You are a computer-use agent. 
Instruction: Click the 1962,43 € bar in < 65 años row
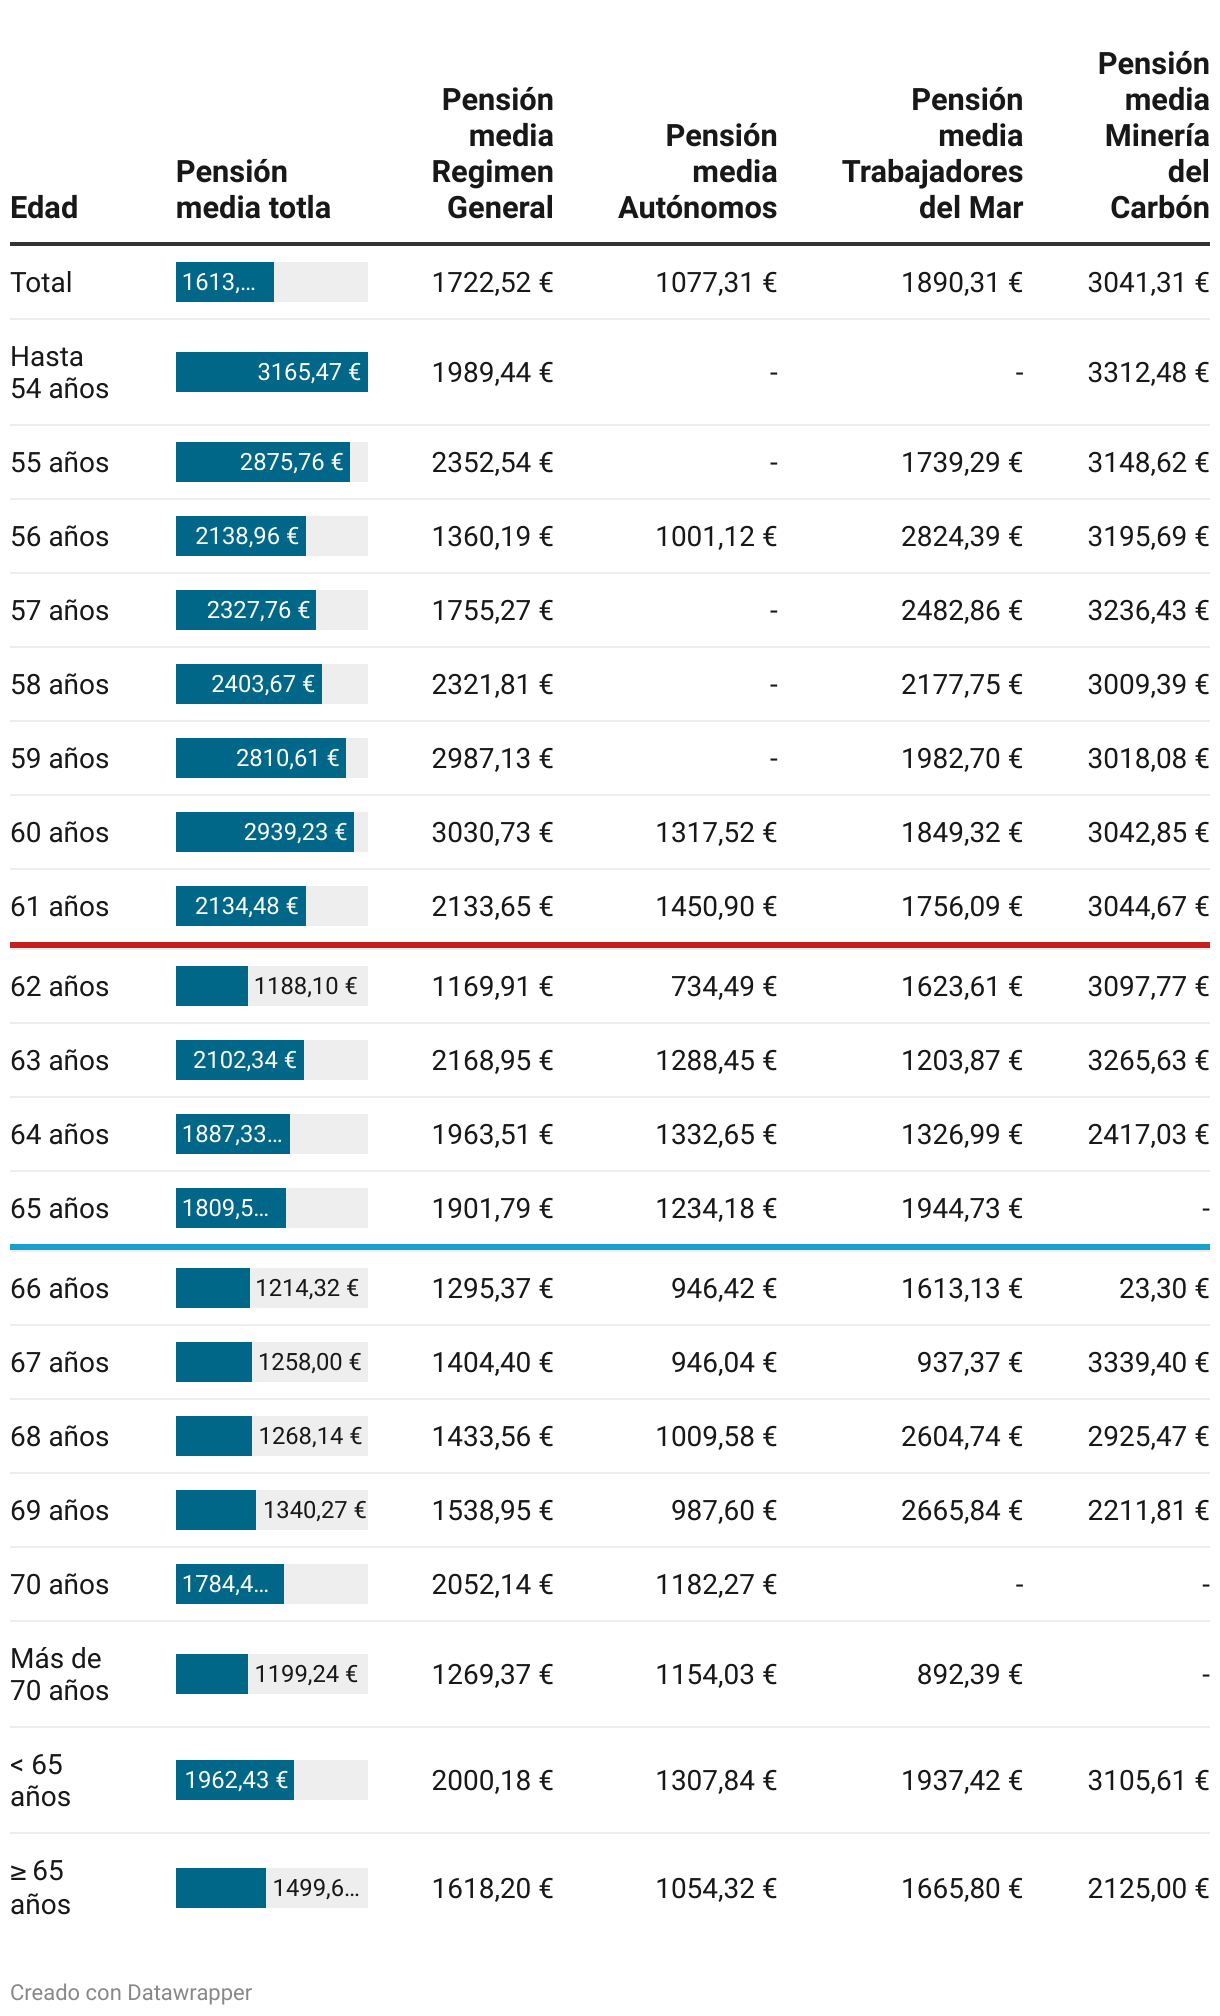235,1780
